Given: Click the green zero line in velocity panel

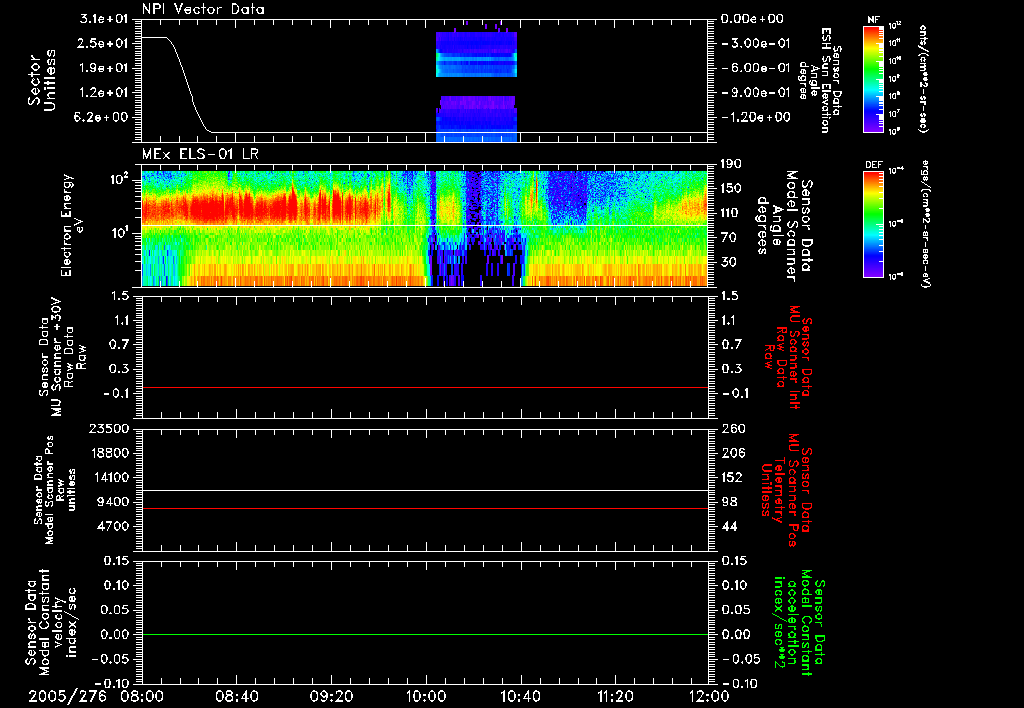Looking at the screenshot, I should 425,634.
